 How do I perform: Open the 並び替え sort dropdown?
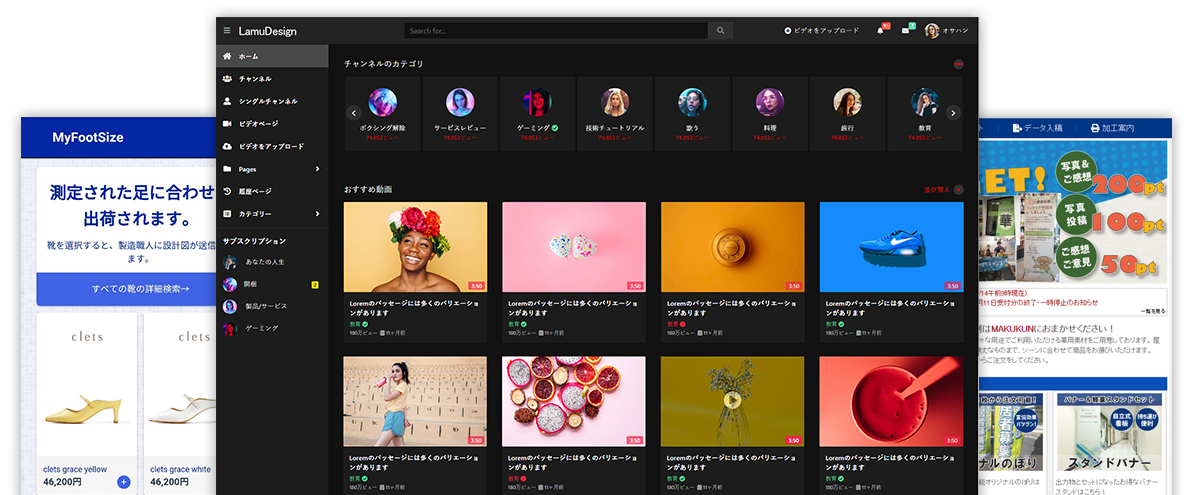pos(943,189)
